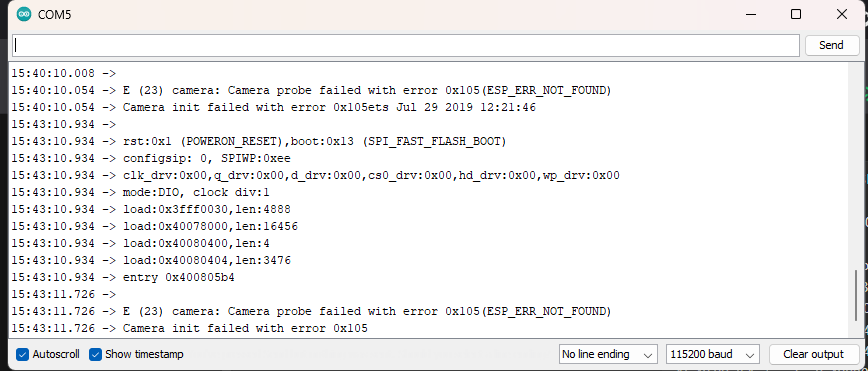Click the Arduino logo in the title bar
The width and height of the screenshot is (868, 371).
click(x=24, y=14)
